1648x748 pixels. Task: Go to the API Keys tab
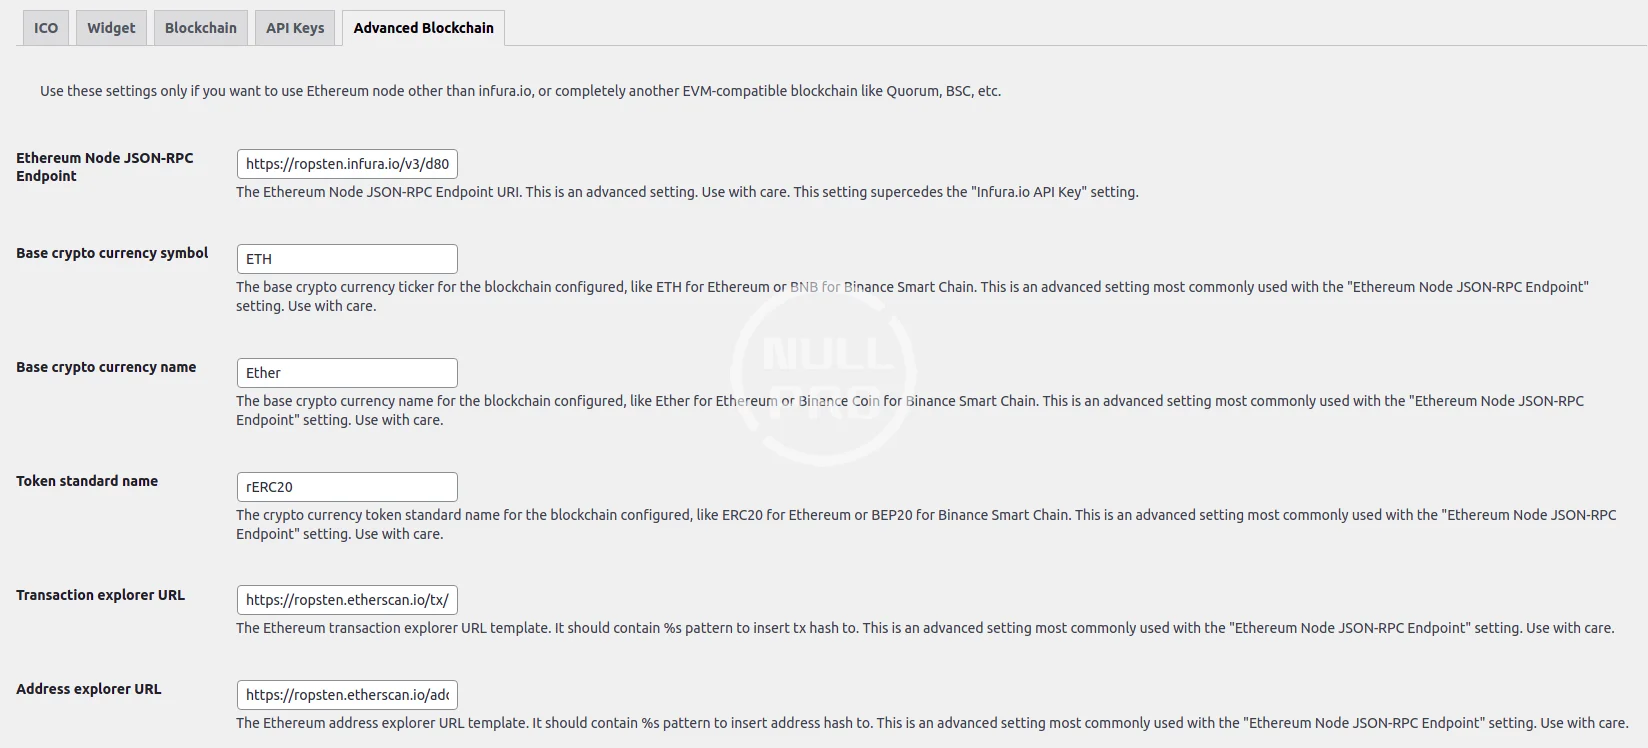coord(295,28)
